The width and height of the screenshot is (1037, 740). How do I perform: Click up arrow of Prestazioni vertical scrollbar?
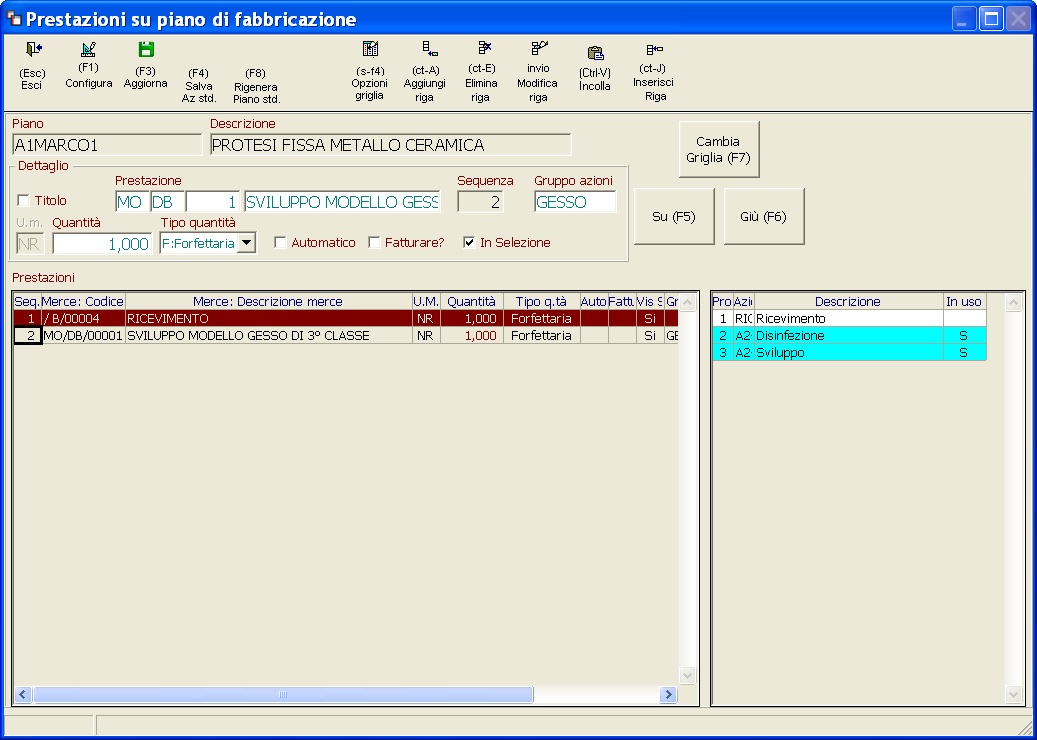688,303
